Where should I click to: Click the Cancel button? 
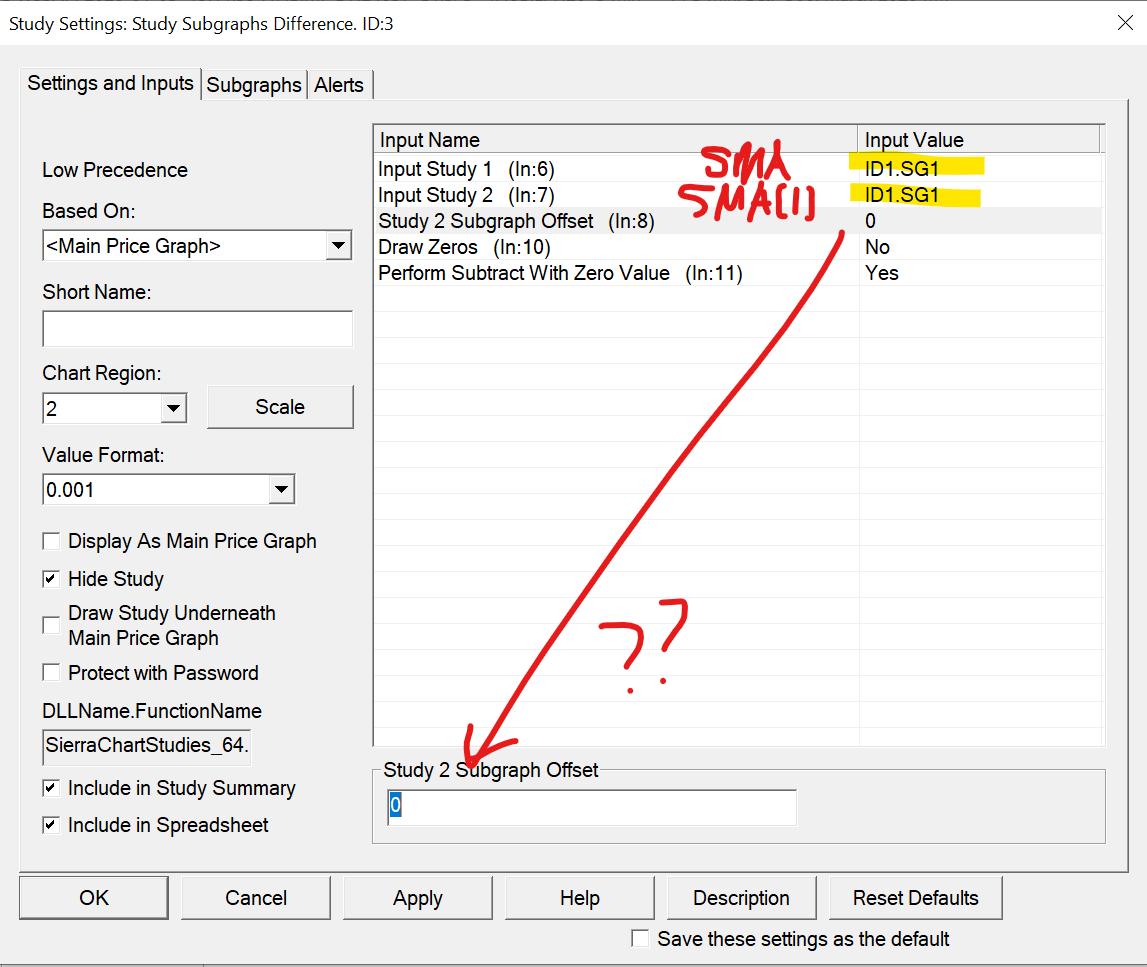point(256,898)
